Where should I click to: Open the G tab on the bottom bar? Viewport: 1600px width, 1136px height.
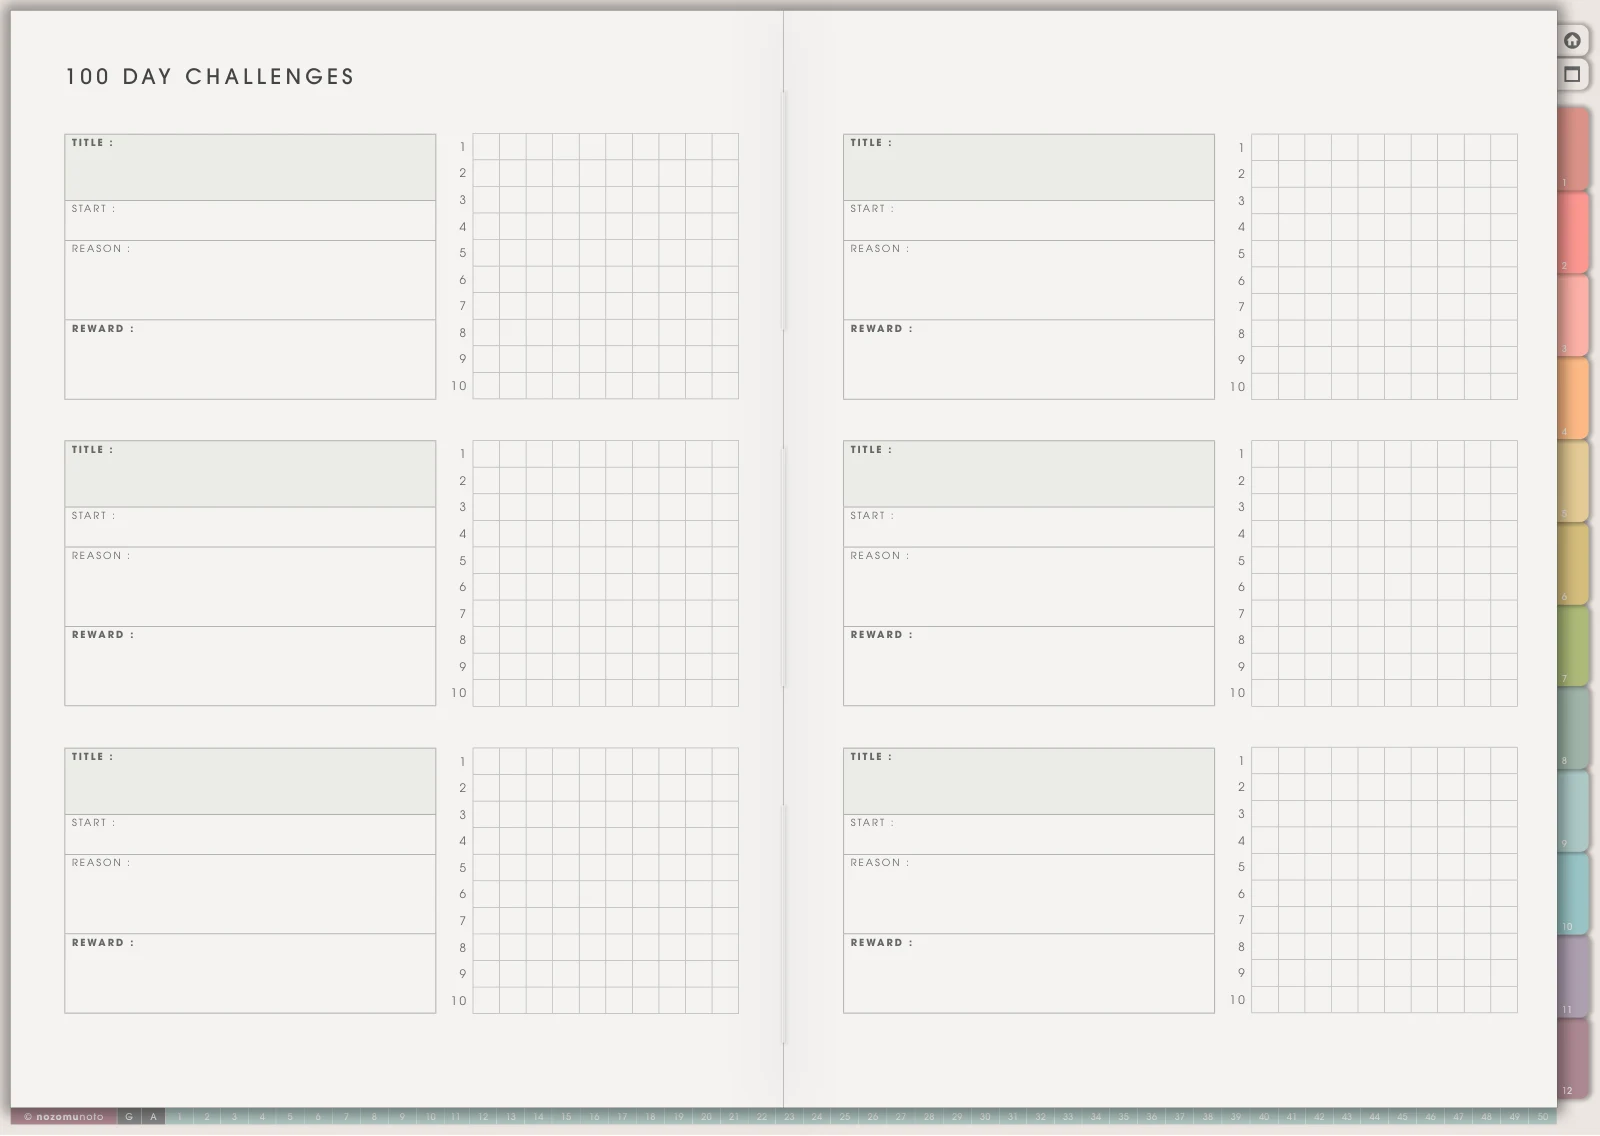(x=129, y=1117)
